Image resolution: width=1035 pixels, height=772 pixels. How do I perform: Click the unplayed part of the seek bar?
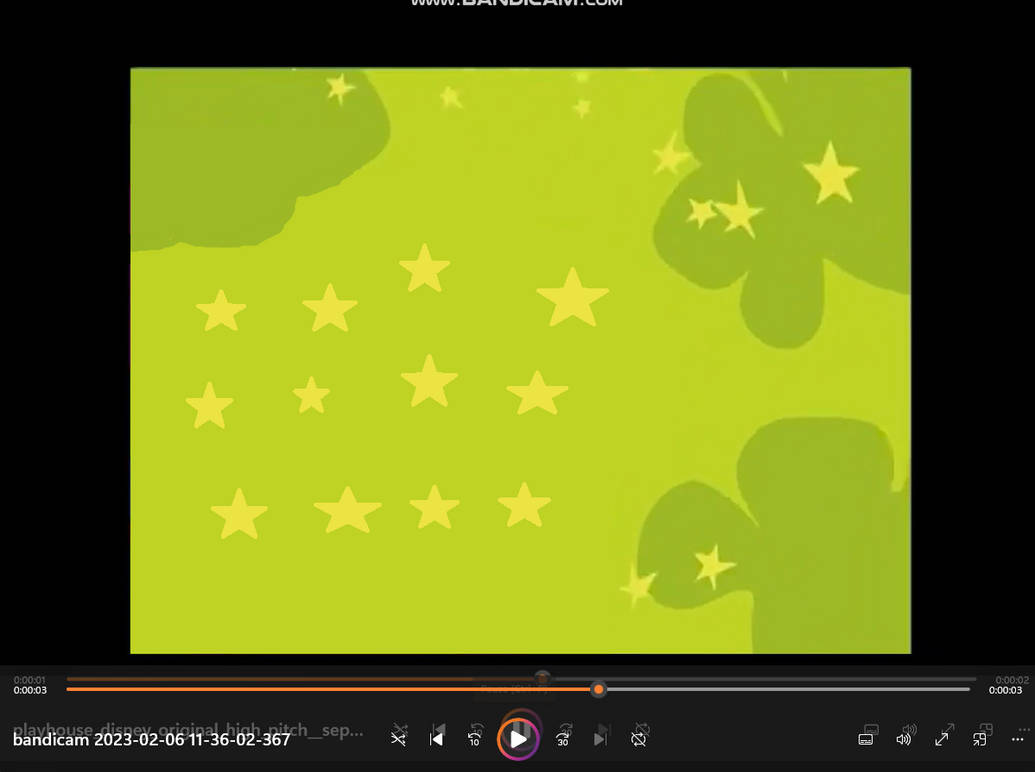tap(787, 690)
